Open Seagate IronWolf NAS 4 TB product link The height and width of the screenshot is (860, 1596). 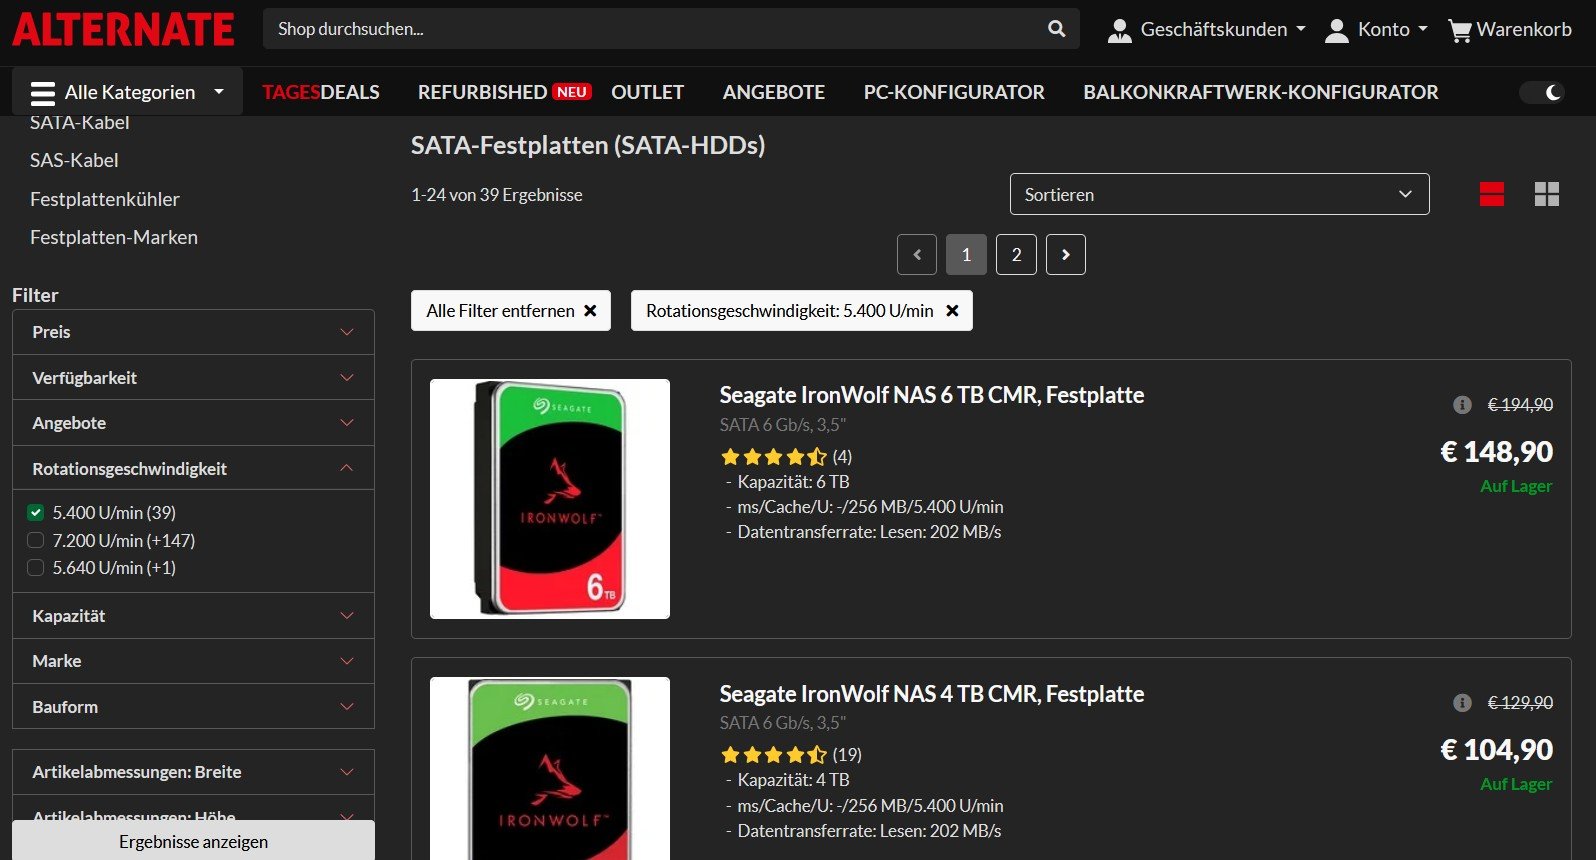[x=931, y=694]
